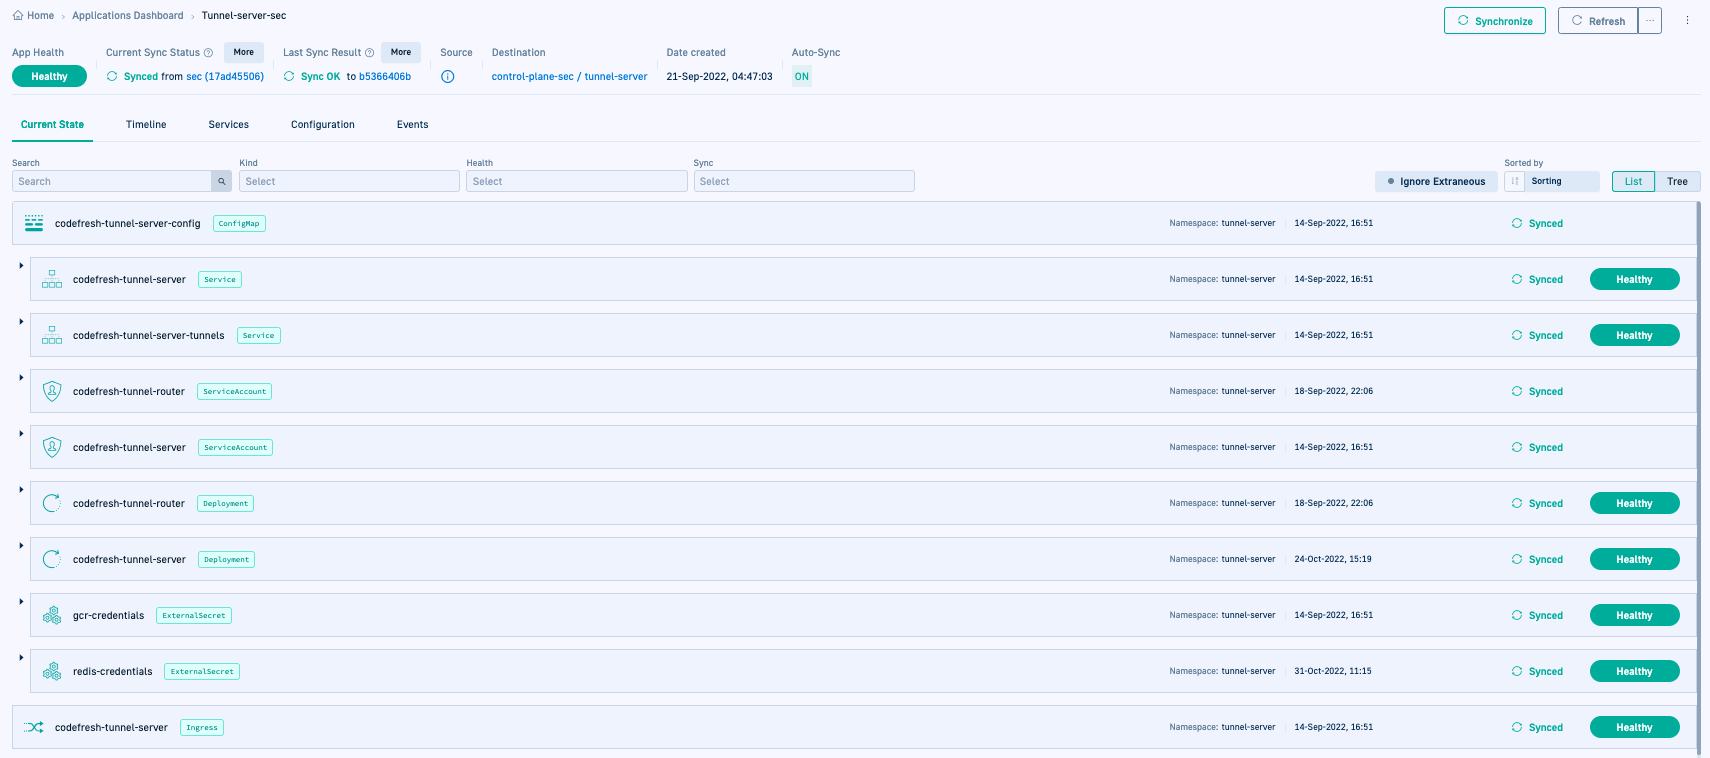Expand the codefresh-tunnel-server-tunnels Service row
This screenshot has height=758, width=1710.
click(21, 322)
